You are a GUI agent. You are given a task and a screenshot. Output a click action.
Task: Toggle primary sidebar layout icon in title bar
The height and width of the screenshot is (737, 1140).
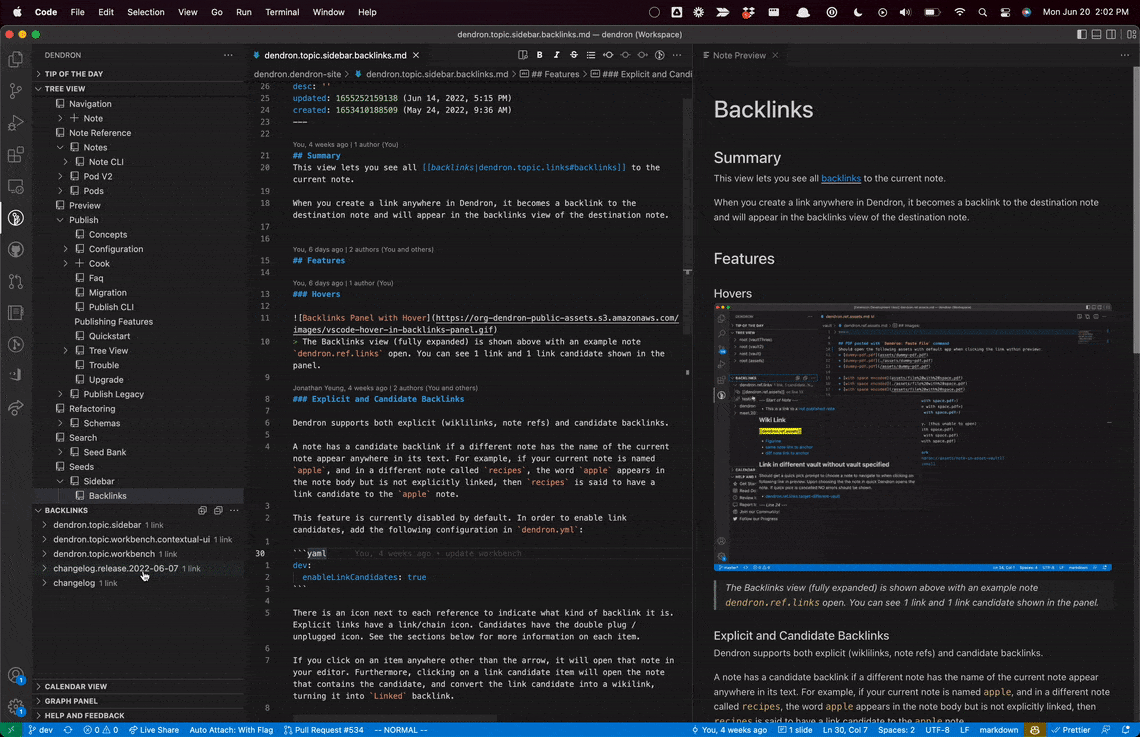tap(1082, 34)
